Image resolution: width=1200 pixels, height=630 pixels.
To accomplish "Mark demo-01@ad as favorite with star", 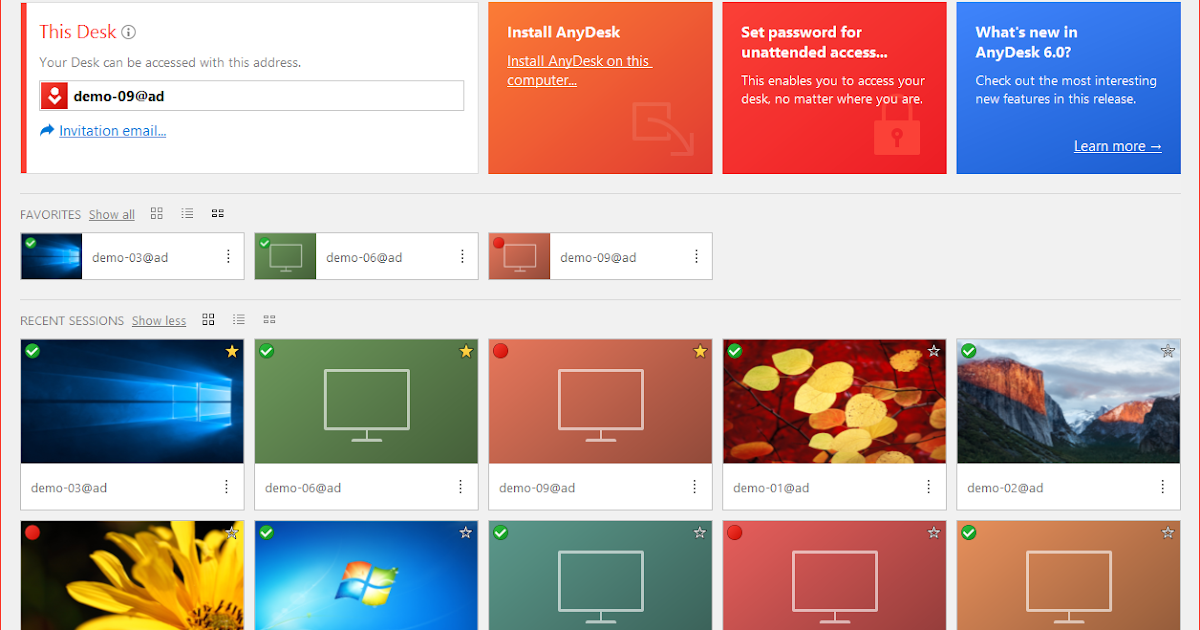I will click(934, 351).
